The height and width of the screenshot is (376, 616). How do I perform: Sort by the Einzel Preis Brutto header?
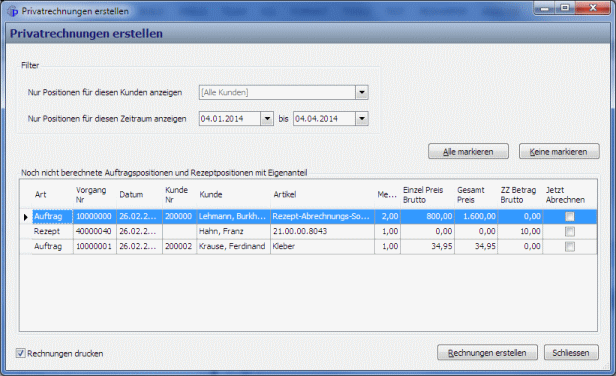pos(427,194)
